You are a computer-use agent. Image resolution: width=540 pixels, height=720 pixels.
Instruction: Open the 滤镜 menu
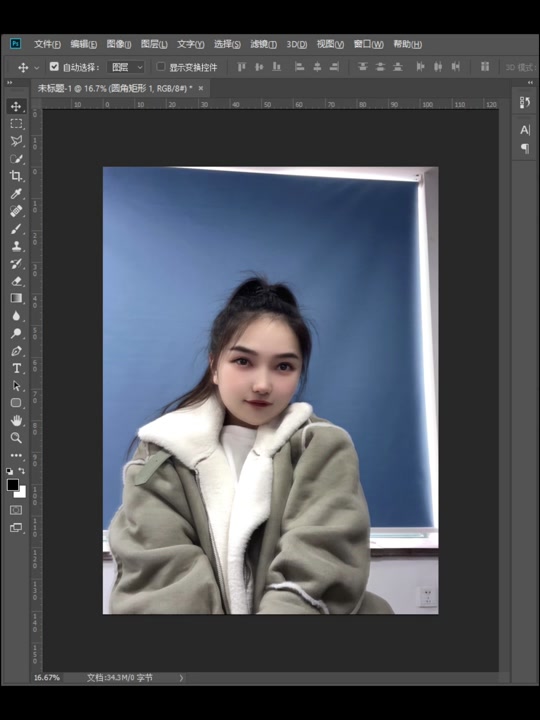[x=263, y=44]
